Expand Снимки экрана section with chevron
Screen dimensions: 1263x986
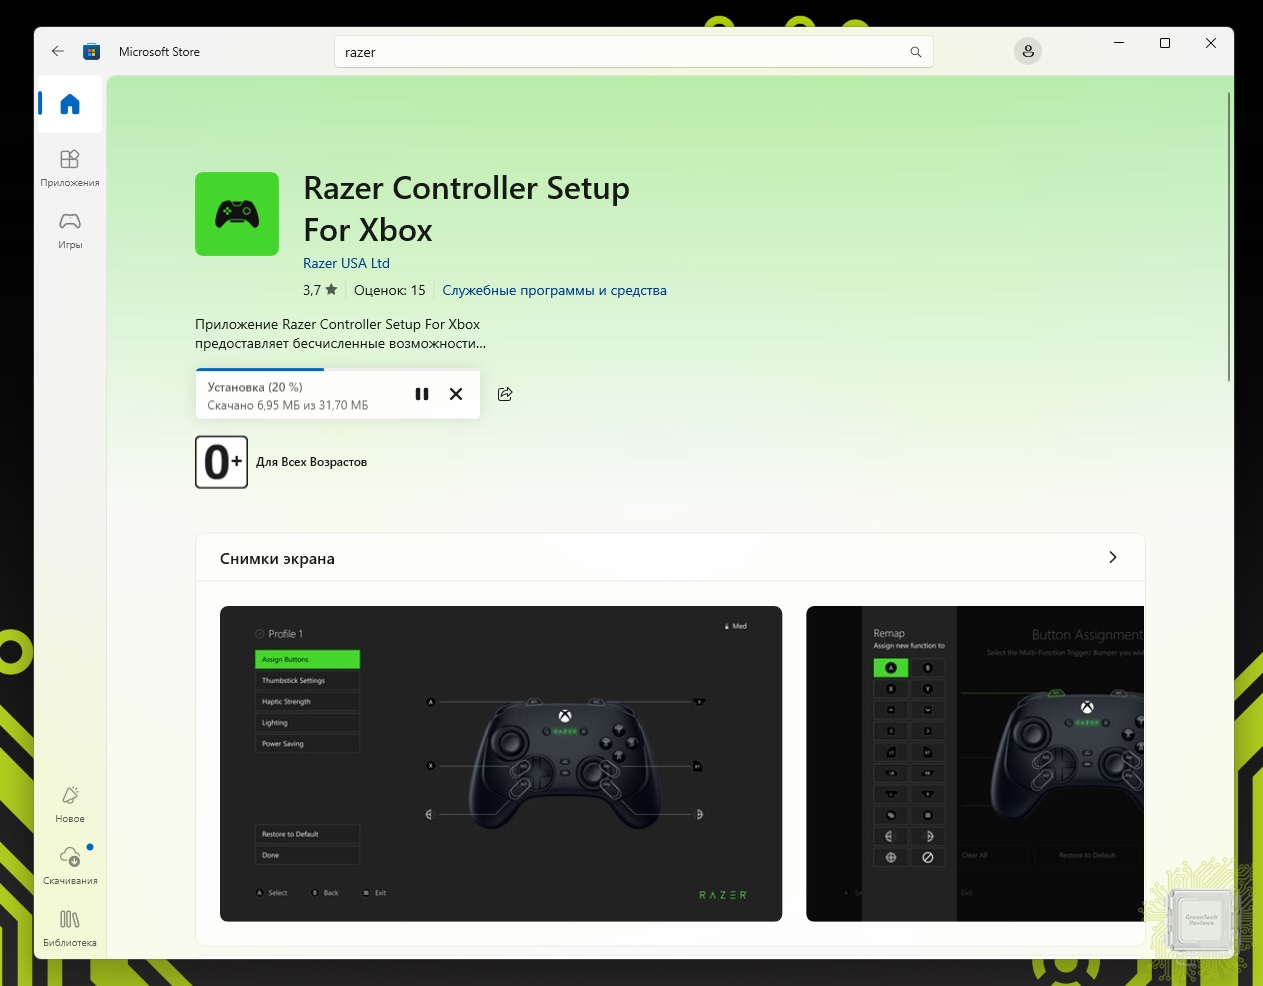tap(1112, 558)
